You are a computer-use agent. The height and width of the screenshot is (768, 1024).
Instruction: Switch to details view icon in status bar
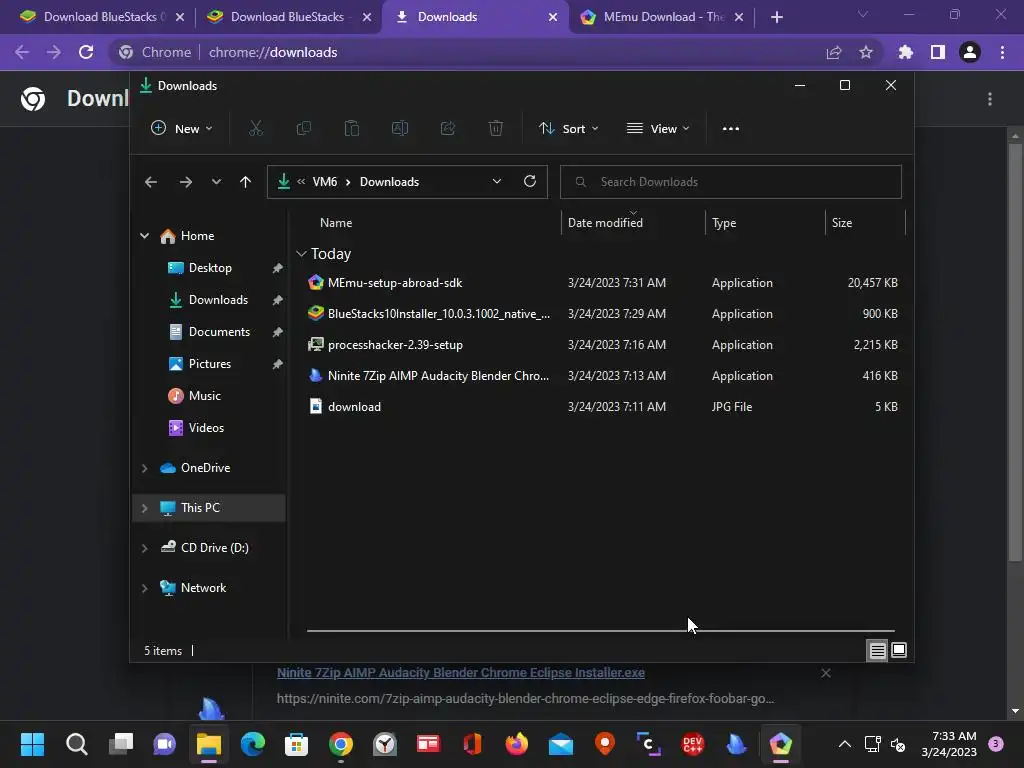click(877, 650)
